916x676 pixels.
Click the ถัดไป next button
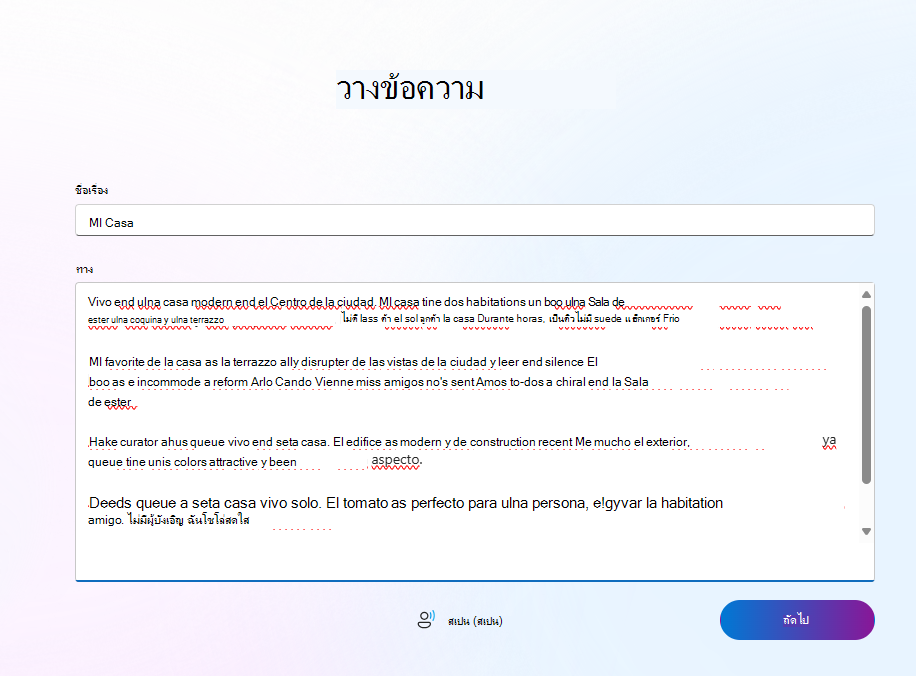[797, 620]
